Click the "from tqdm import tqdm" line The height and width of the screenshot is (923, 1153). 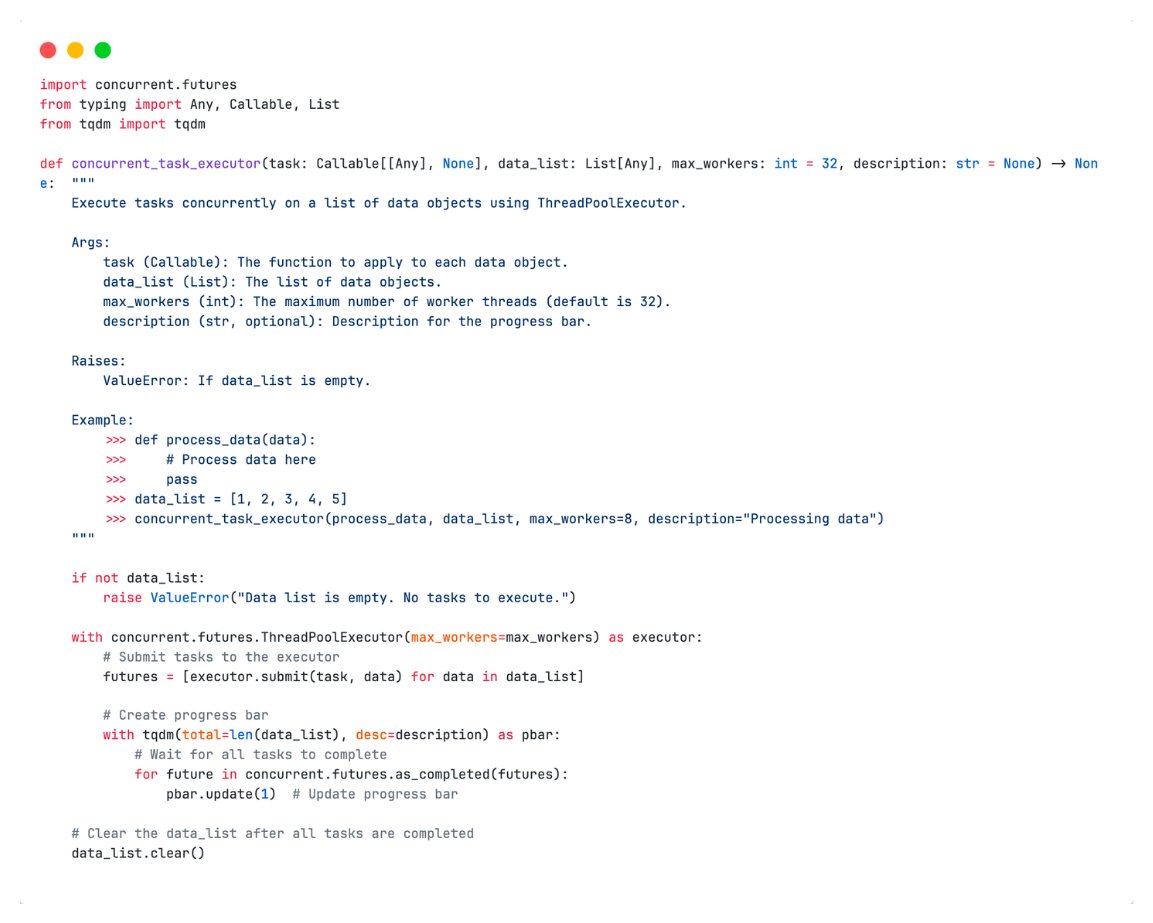click(123, 124)
